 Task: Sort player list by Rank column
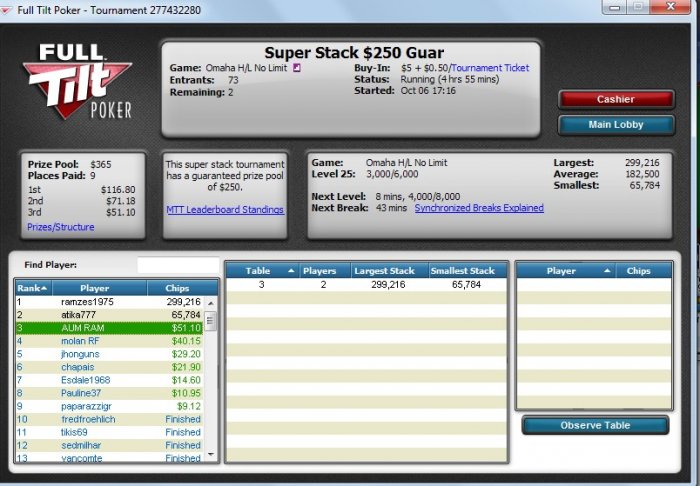click(x=33, y=288)
